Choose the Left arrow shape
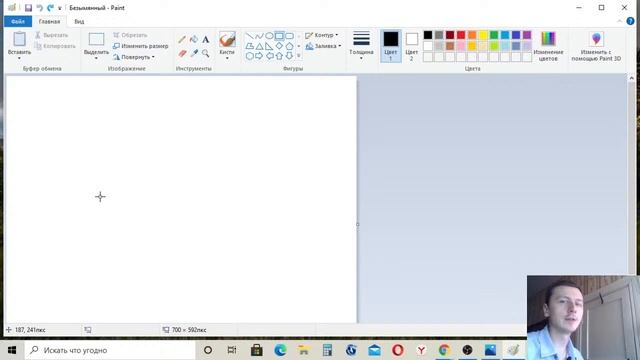This screenshot has width=640, height=360. [x=269, y=56]
